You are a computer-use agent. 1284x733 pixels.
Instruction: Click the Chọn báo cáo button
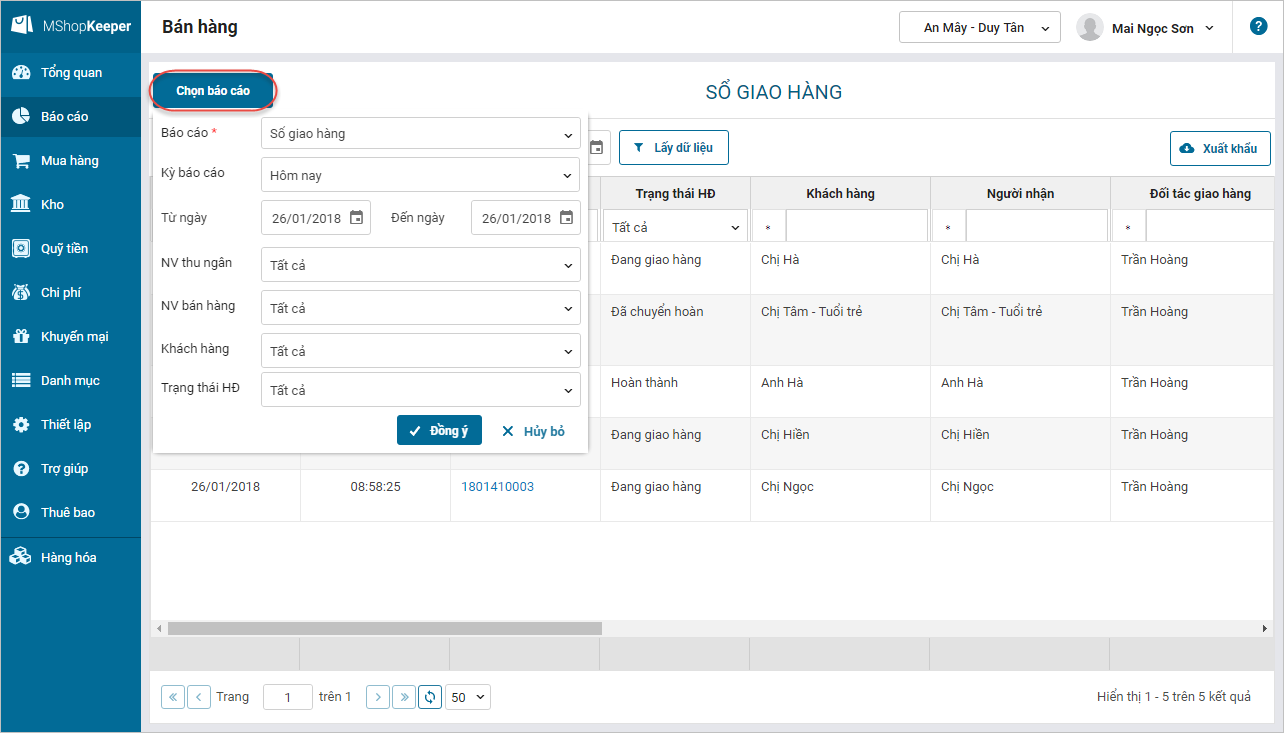click(213, 91)
